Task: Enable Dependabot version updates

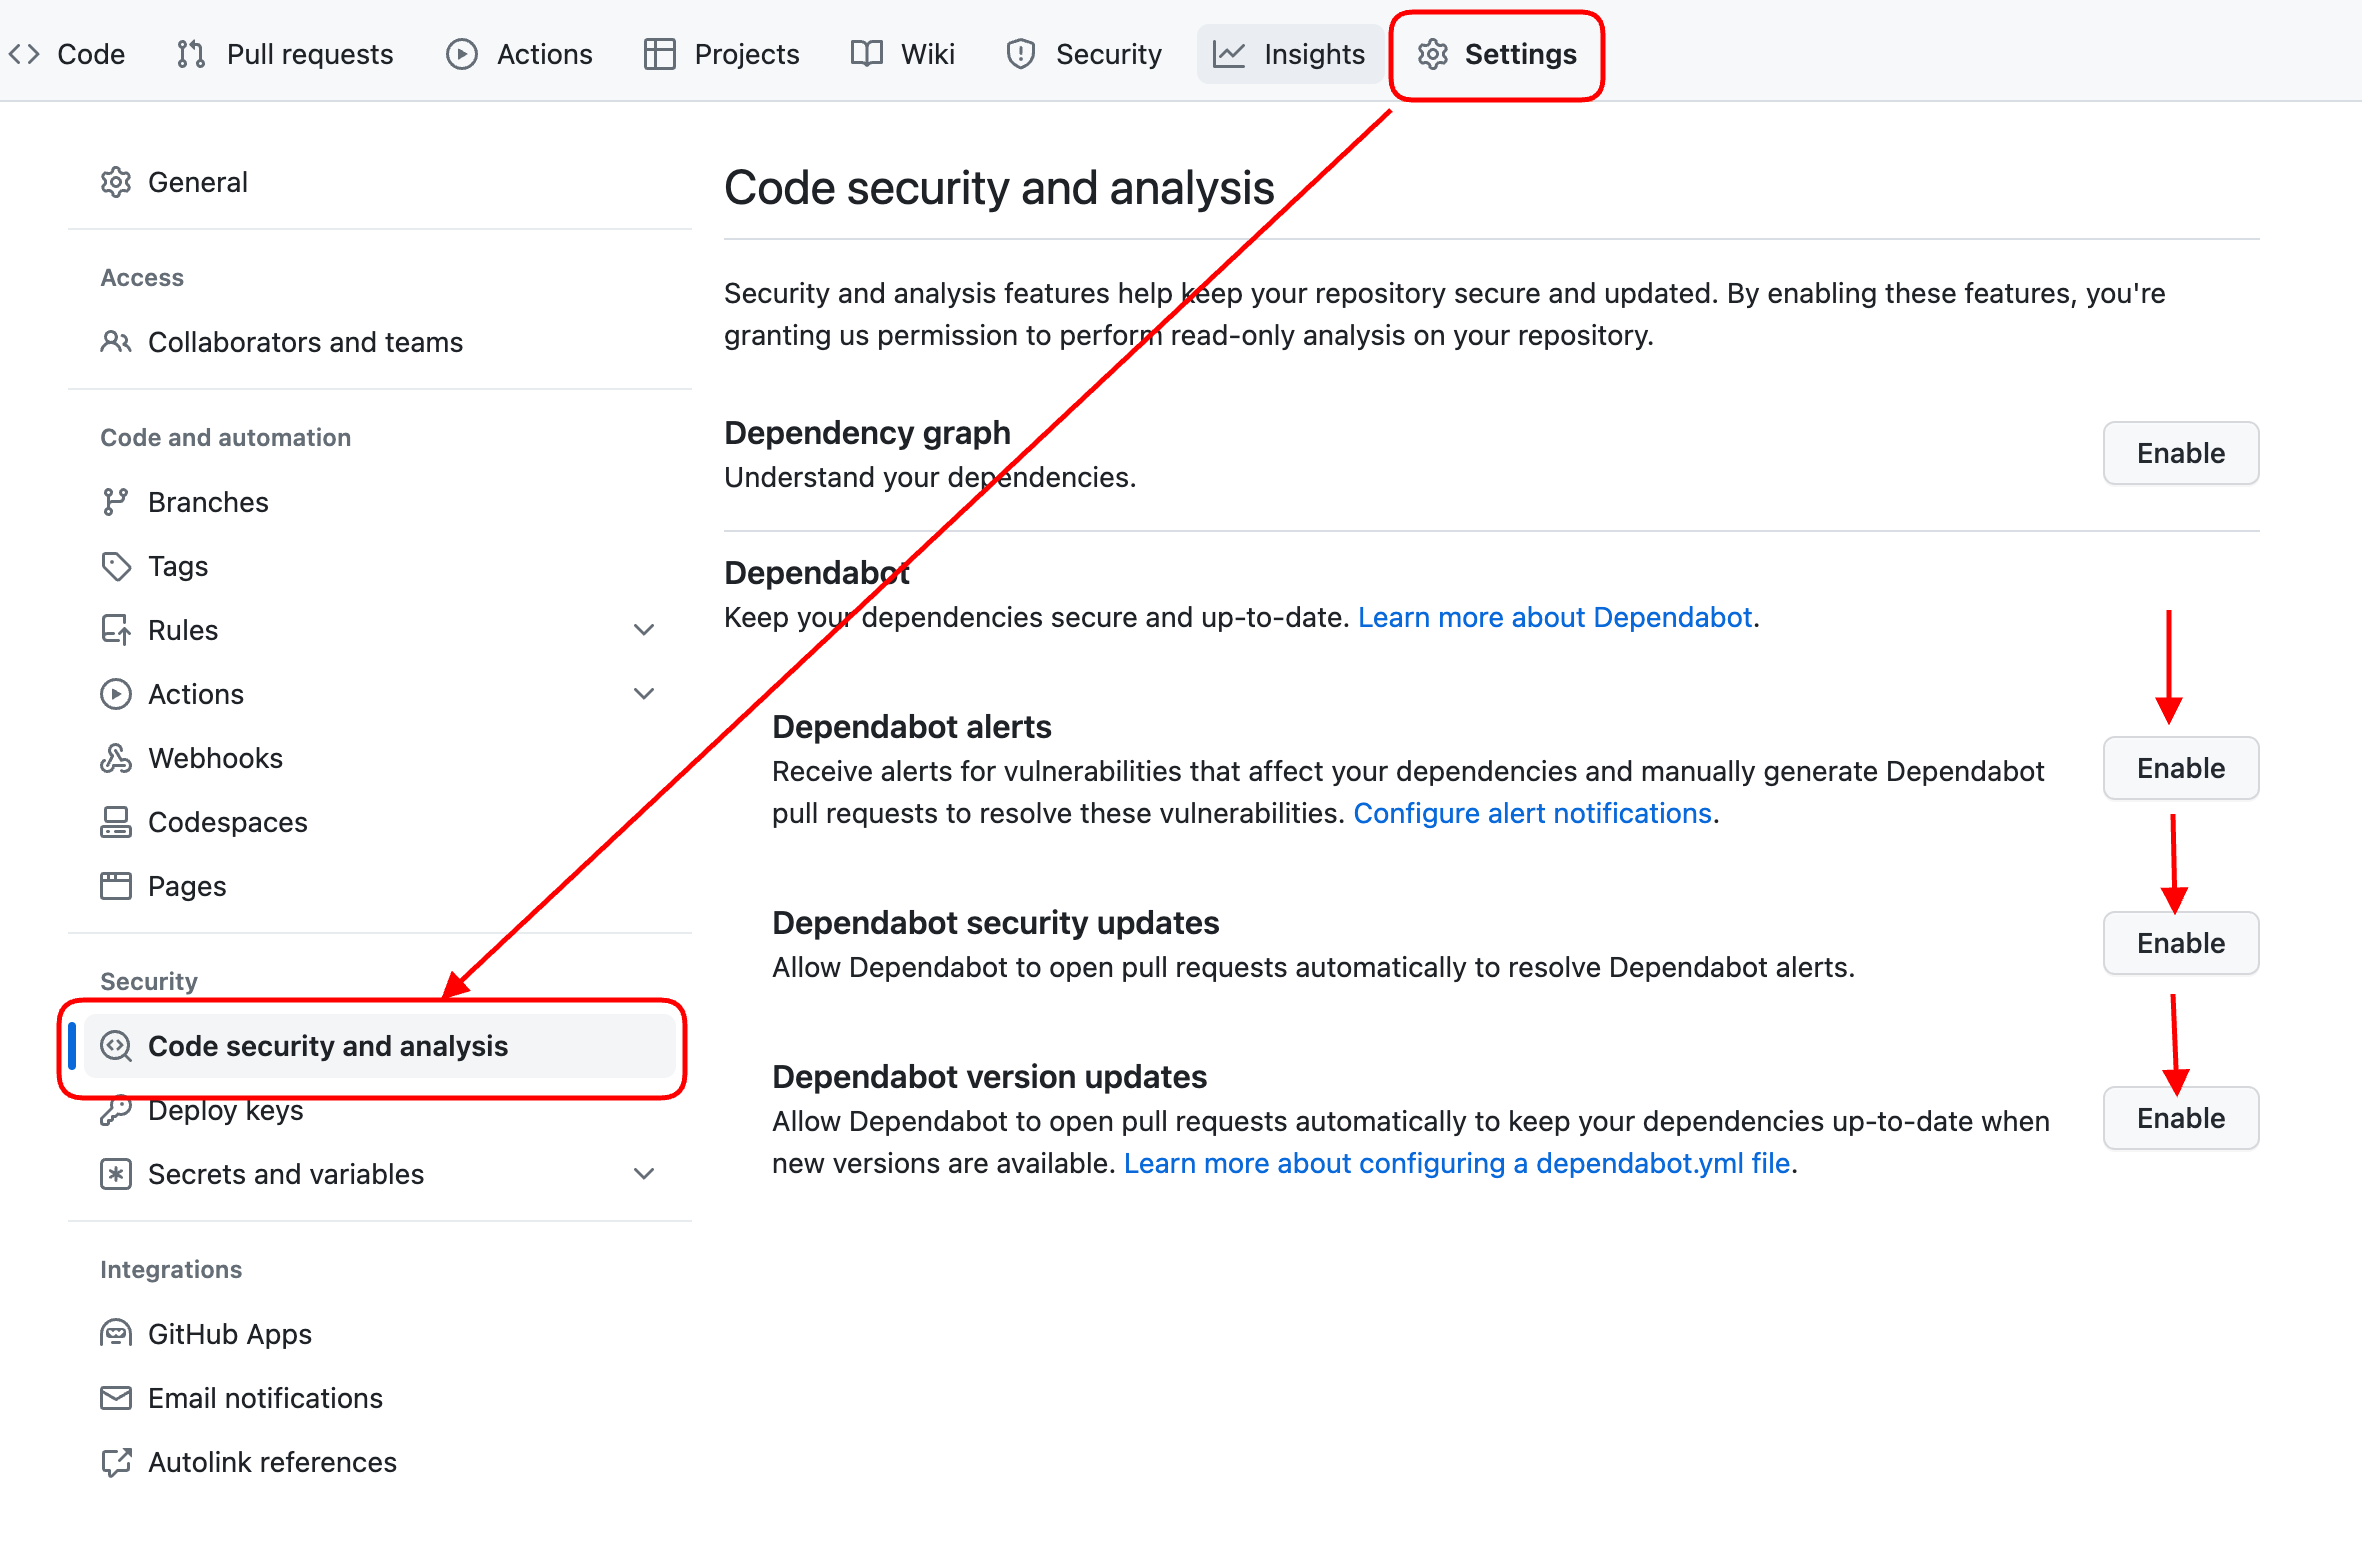Action: point(2181,1118)
